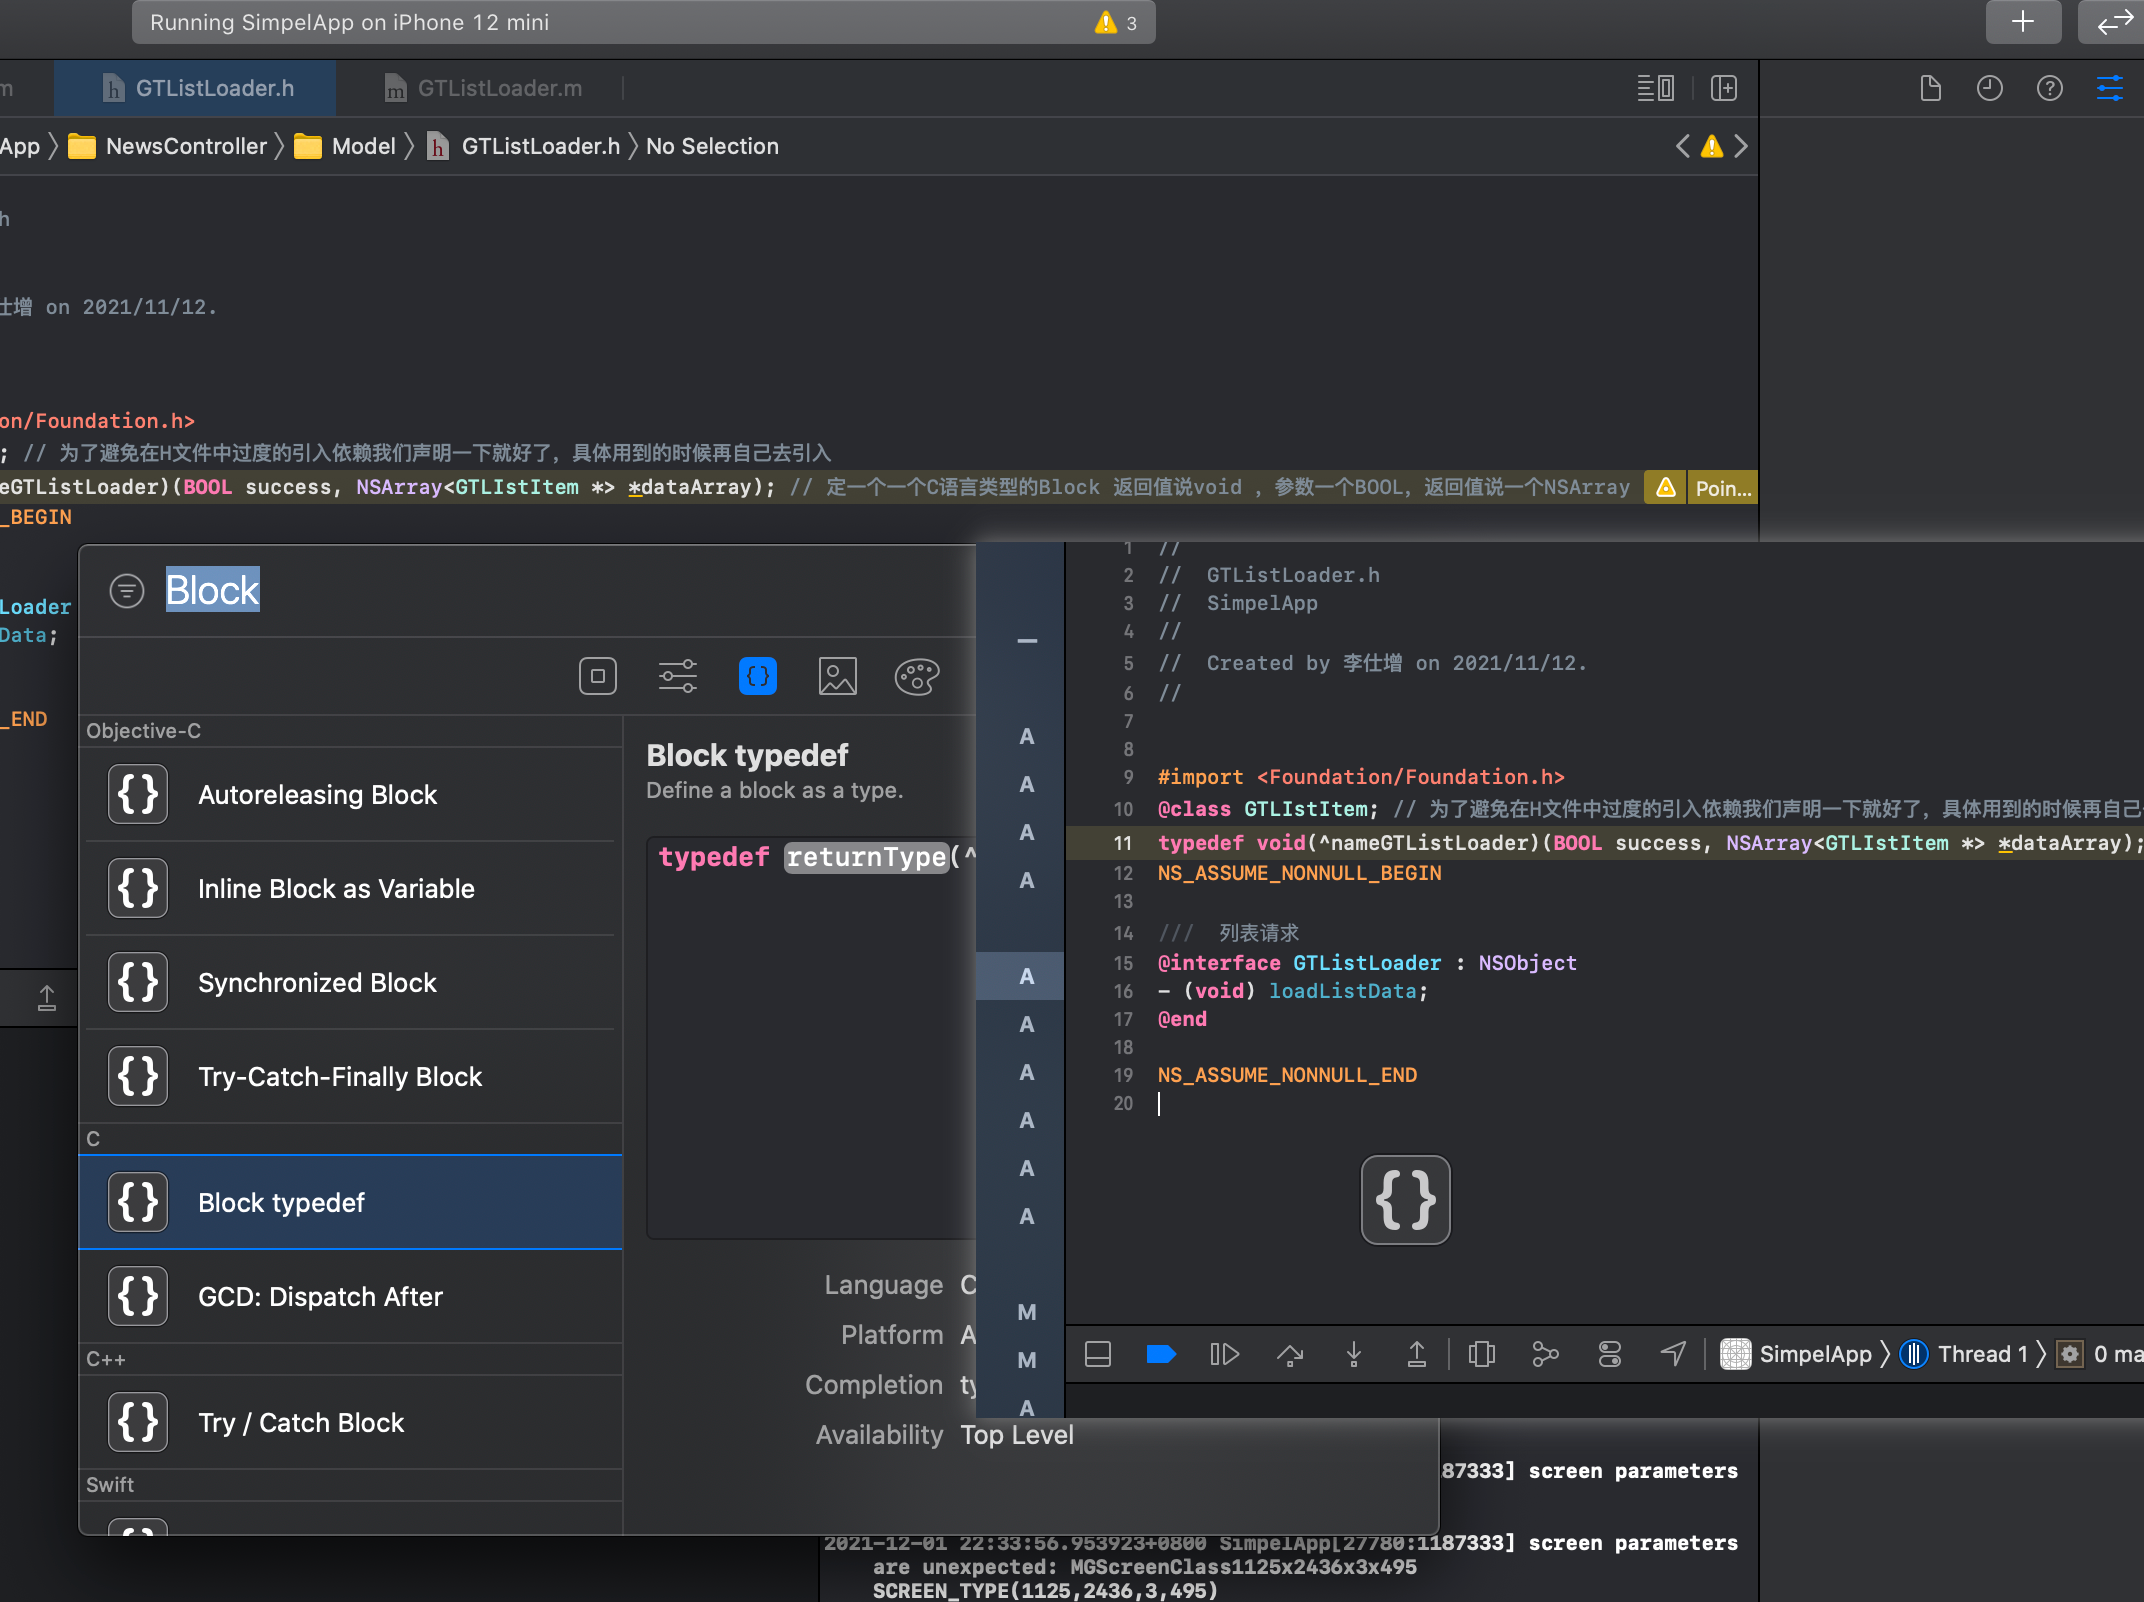The image size is (2144, 1602).
Task: Toggle breakpoints activation button
Action: [x=1160, y=1355]
